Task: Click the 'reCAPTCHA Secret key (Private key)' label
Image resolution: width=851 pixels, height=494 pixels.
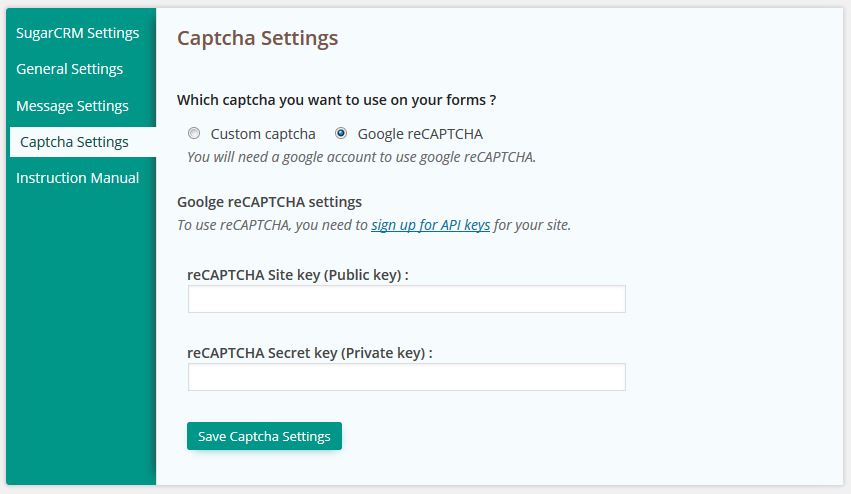Action: click(x=309, y=353)
